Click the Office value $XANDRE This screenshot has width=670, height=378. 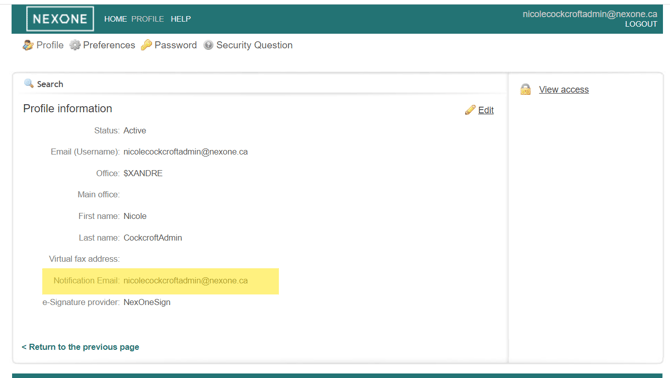pos(143,173)
